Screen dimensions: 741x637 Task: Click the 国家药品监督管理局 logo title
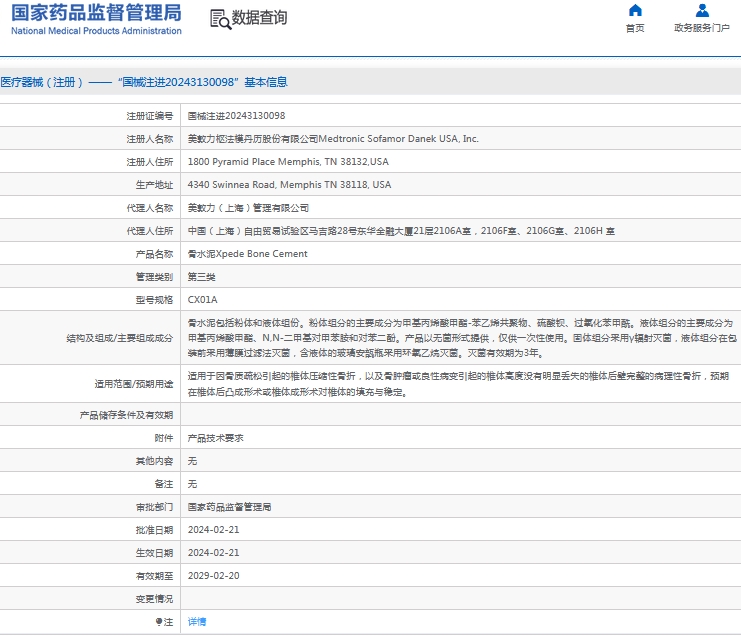(x=96, y=13)
